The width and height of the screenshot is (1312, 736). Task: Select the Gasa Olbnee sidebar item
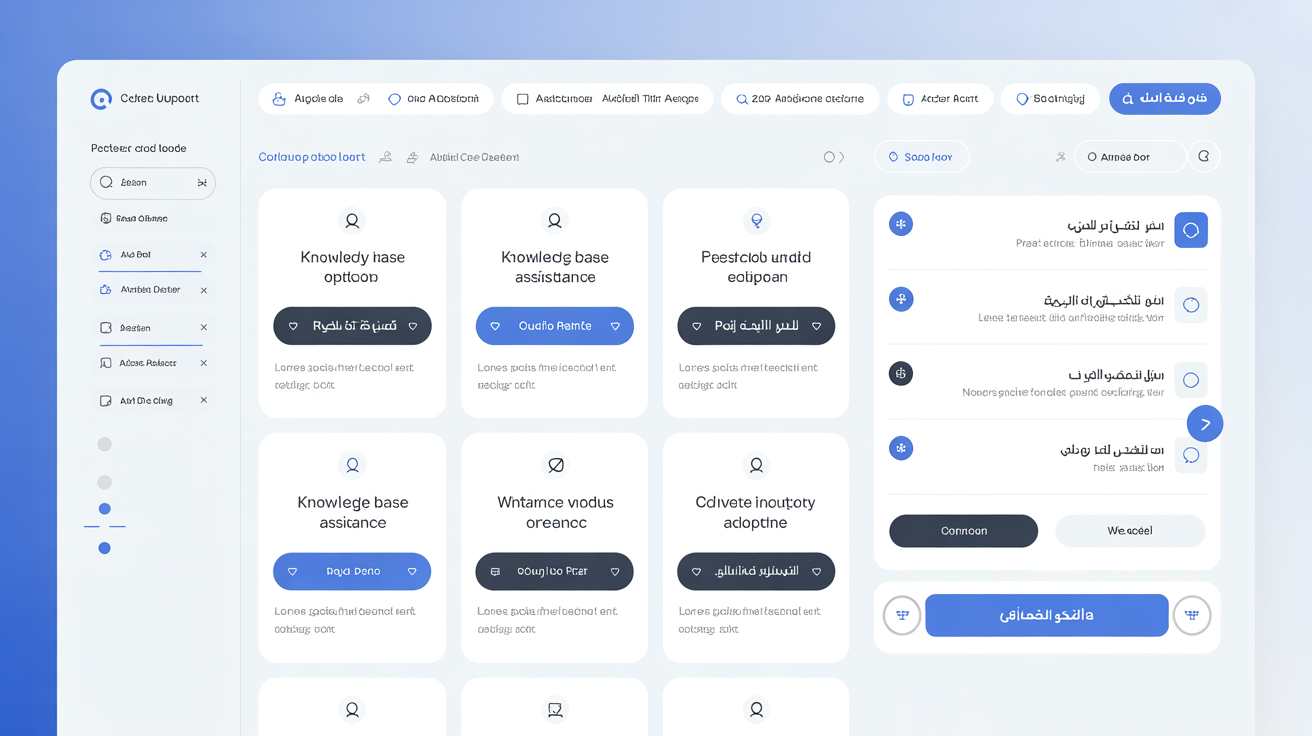point(153,218)
